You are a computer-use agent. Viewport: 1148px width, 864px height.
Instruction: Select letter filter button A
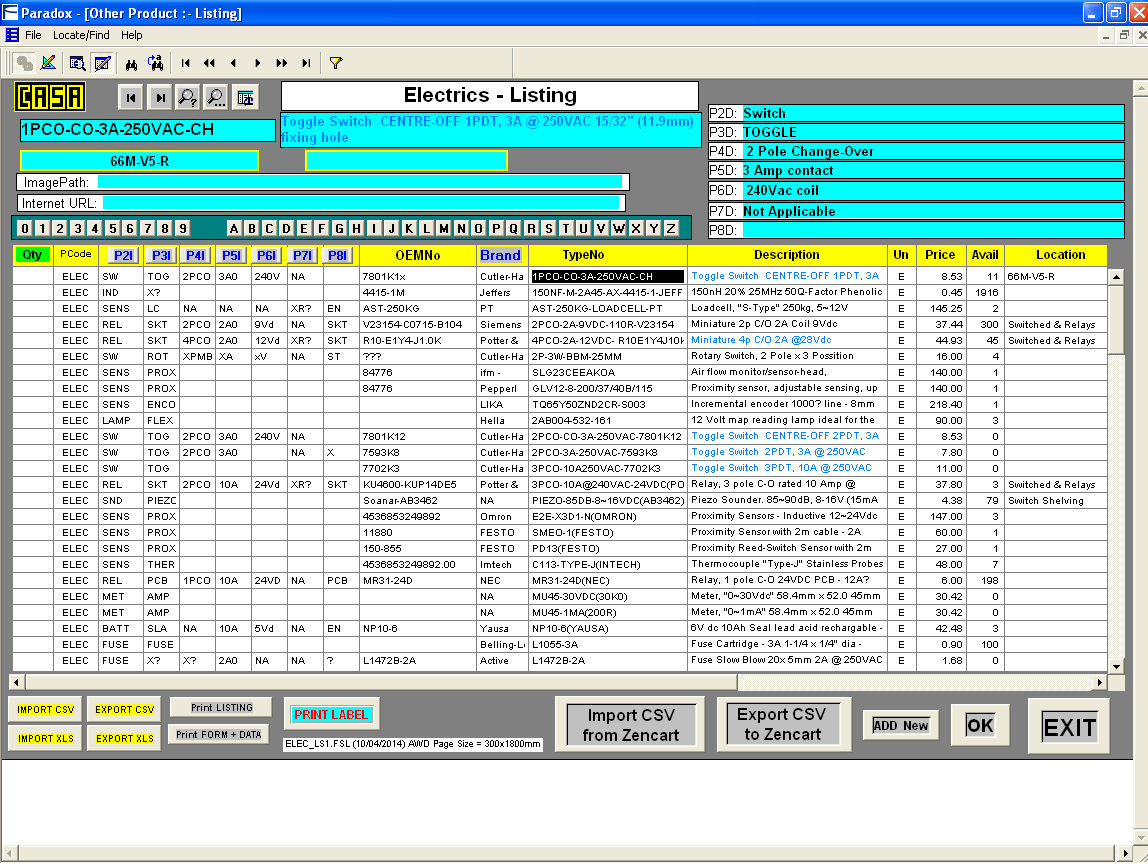coord(234,228)
